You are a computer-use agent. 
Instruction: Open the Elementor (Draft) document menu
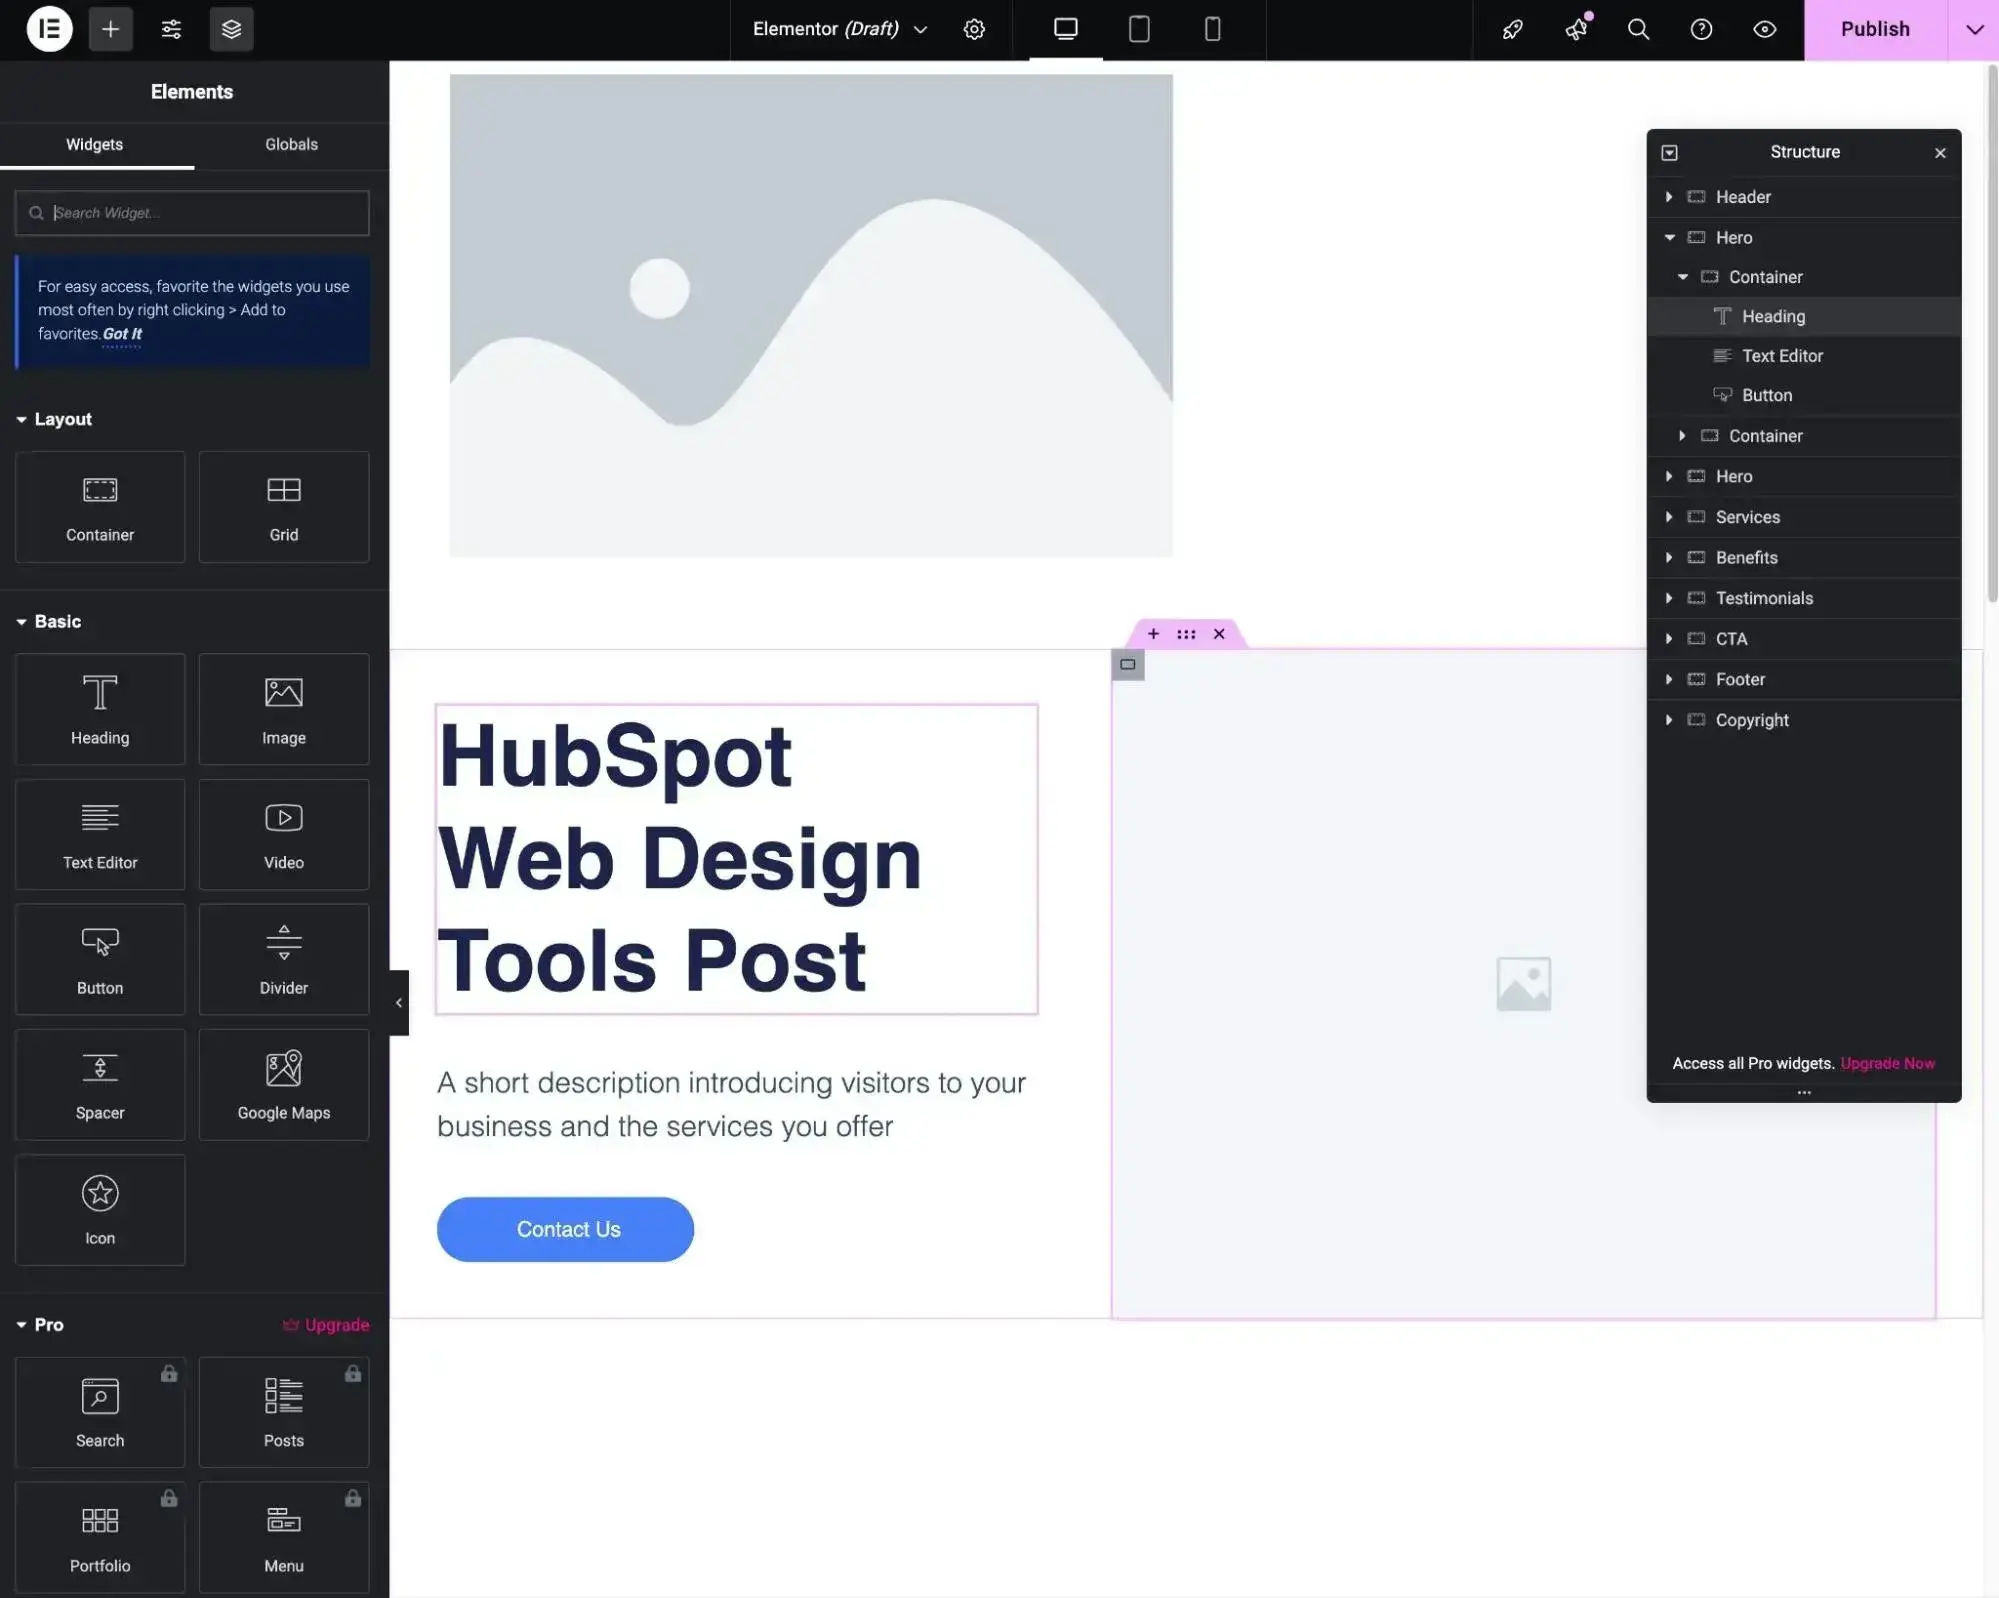tap(838, 29)
